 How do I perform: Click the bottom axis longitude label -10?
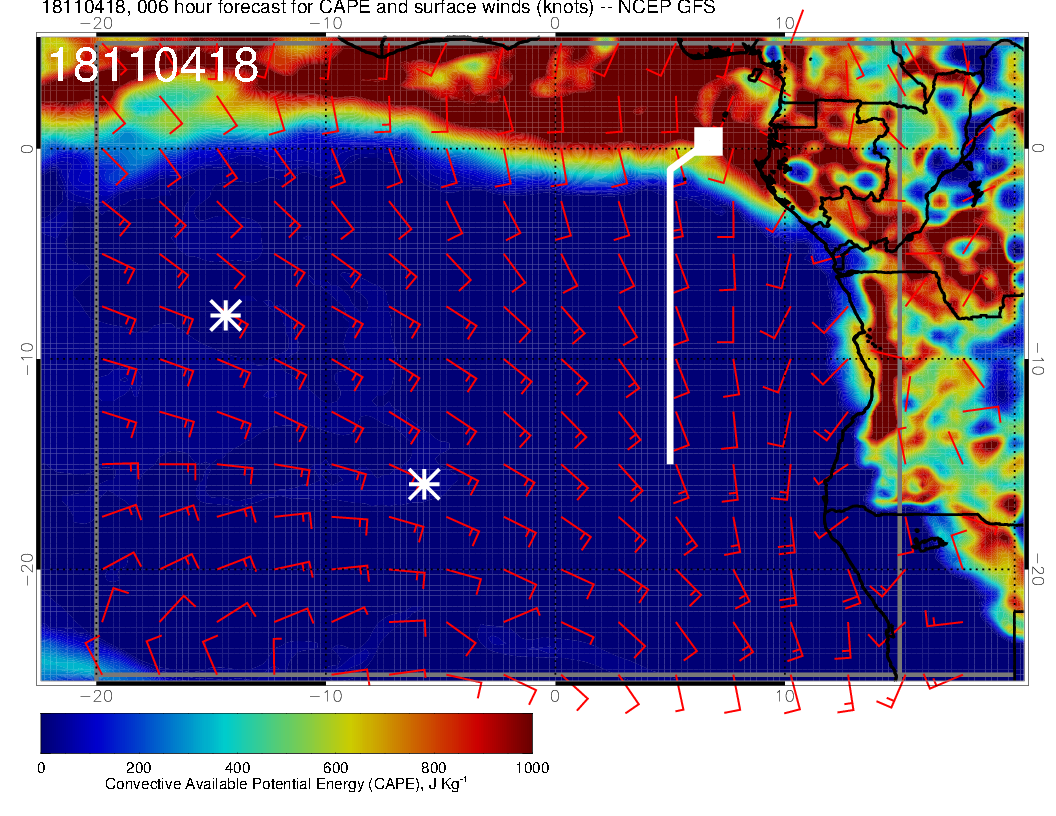coord(326,695)
